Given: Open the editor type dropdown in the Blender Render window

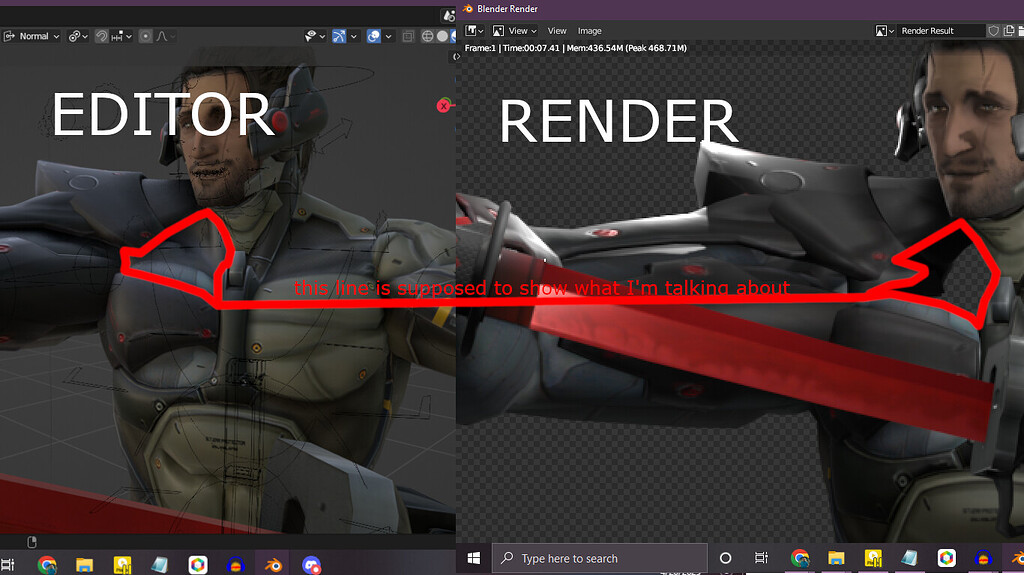Looking at the screenshot, I should pyautogui.click(x=474, y=31).
